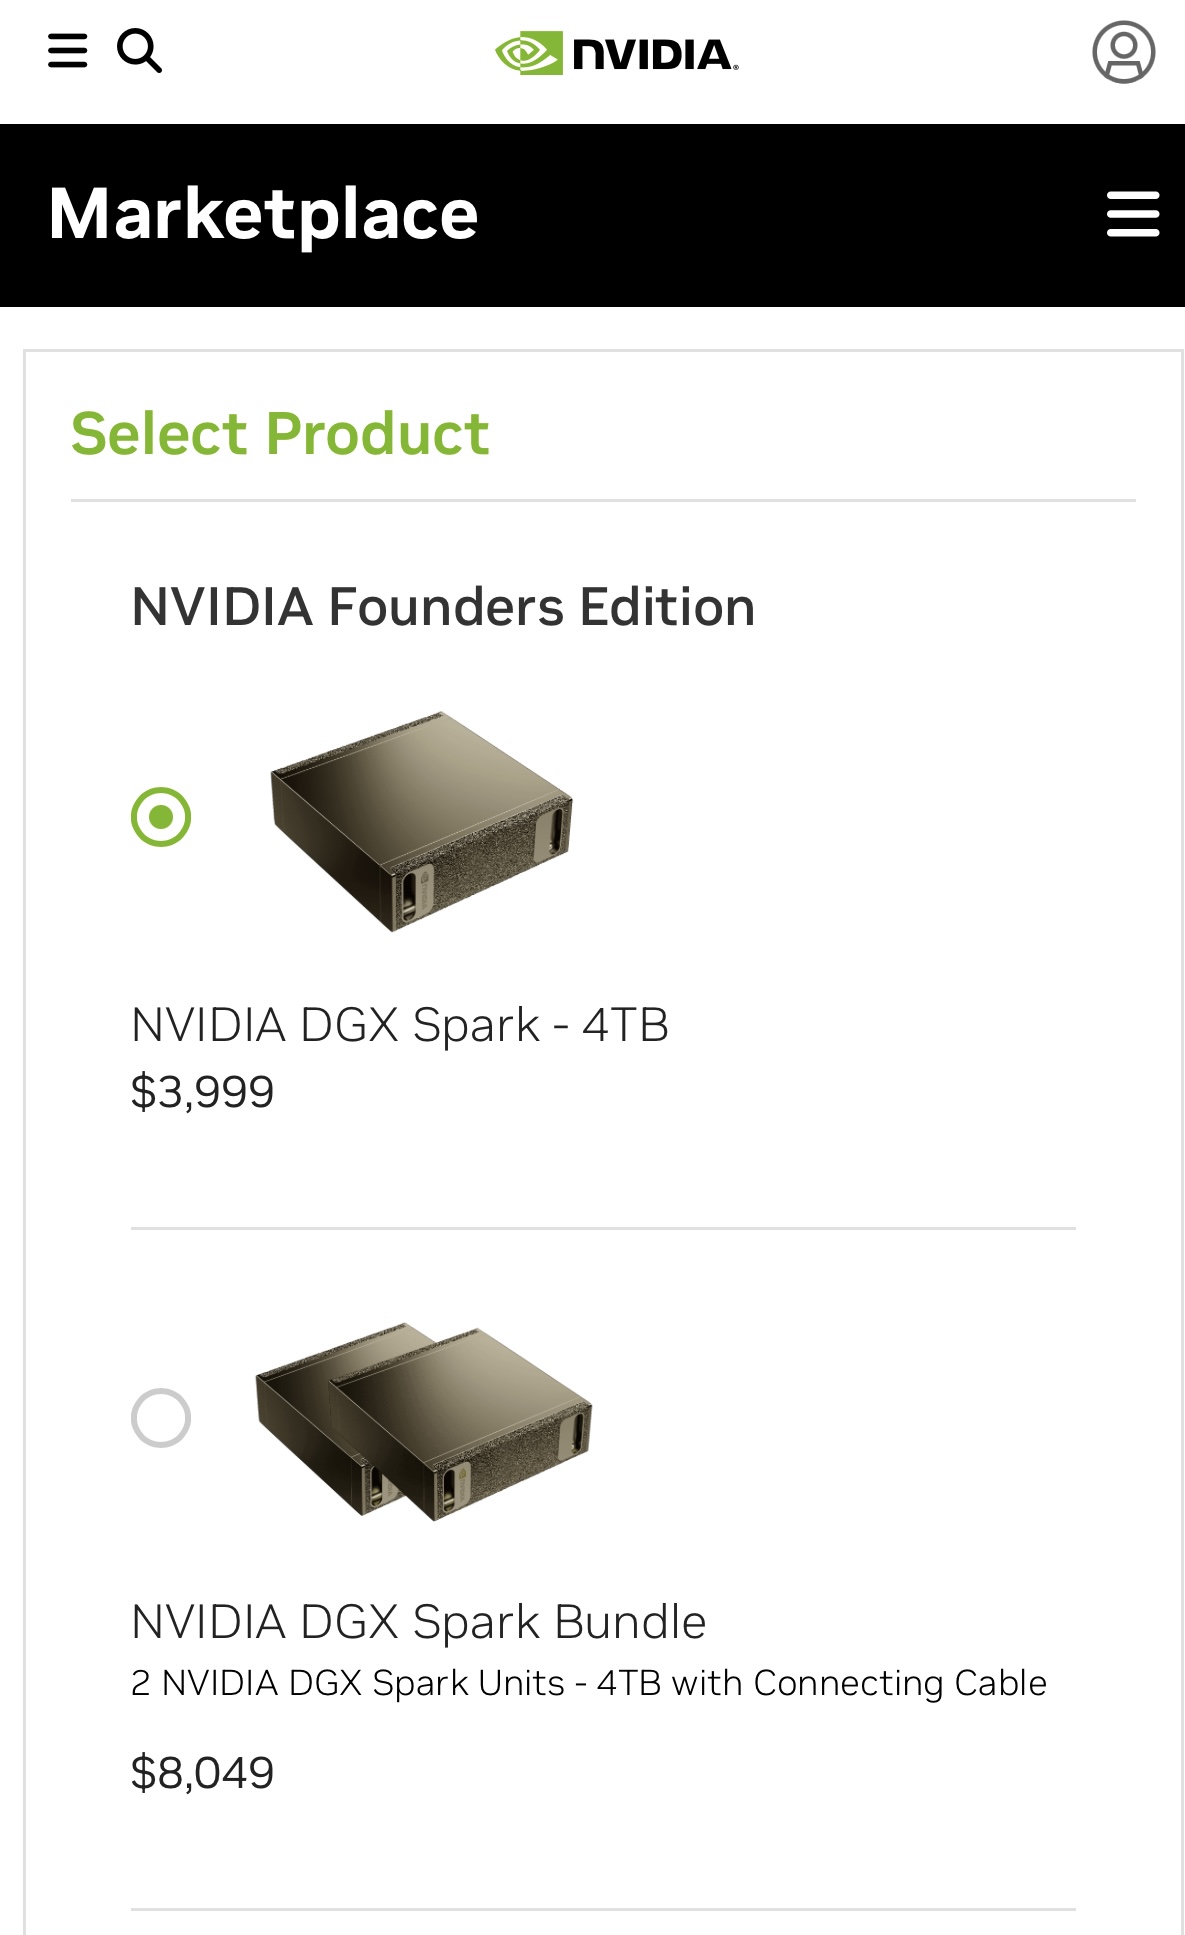1185x1935 pixels.
Task: Select the DGX Spark Bundle radio button
Action: click(x=161, y=1417)
